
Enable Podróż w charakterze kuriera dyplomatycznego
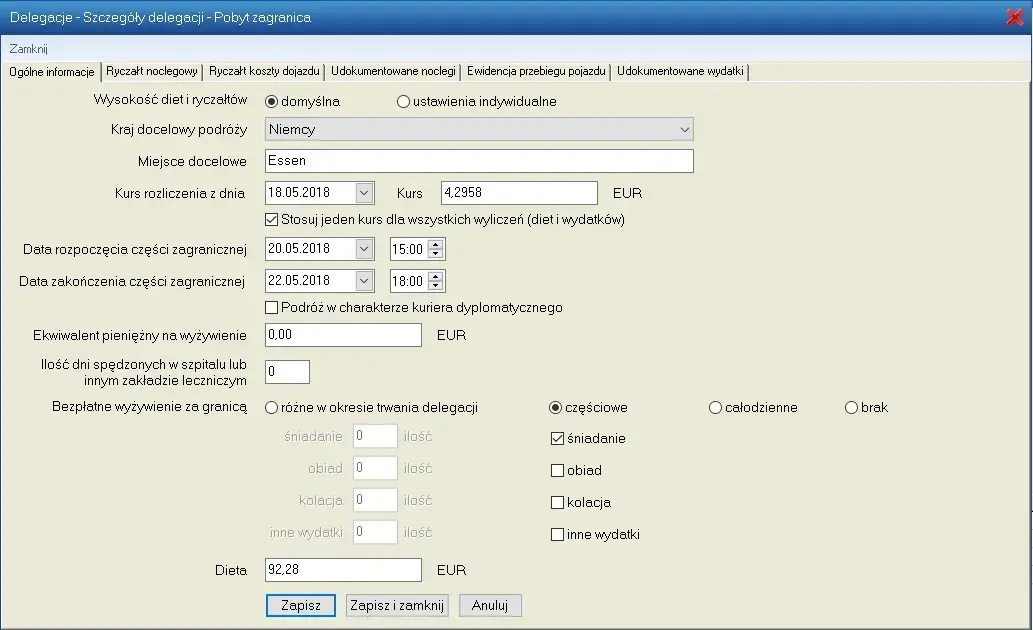point(272,307)
